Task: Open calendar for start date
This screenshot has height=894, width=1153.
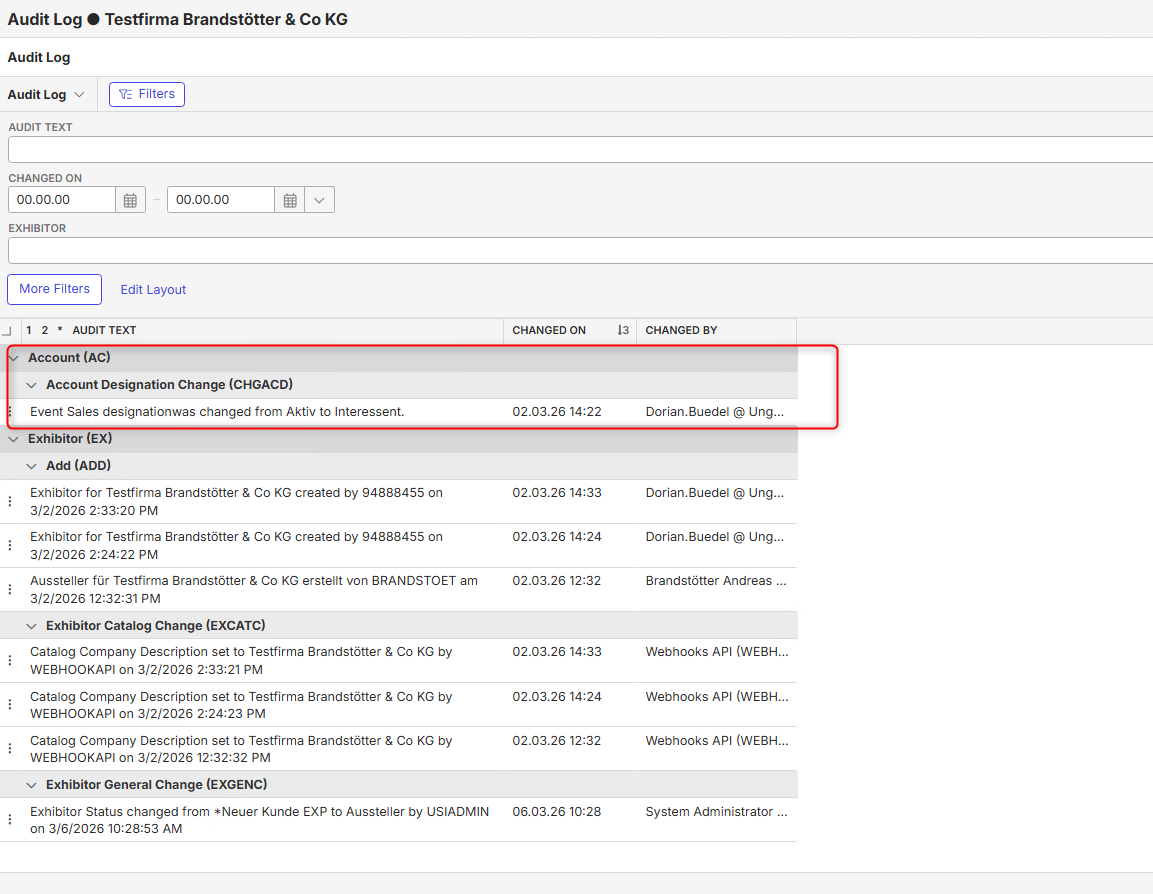Action: (x=130, y=200)
